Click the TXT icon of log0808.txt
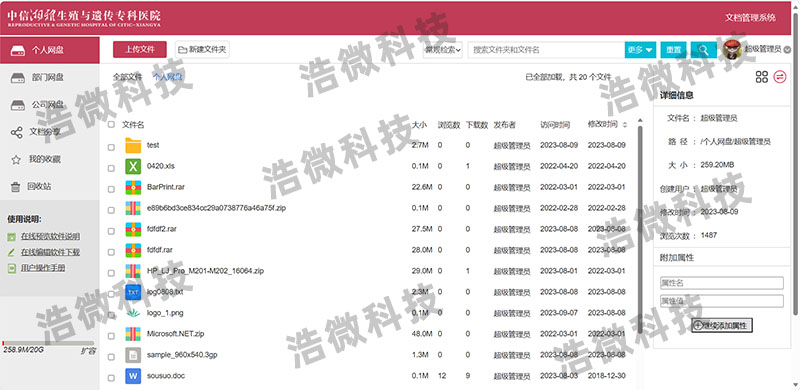This screenshot has height=390, width=800. 133,292
